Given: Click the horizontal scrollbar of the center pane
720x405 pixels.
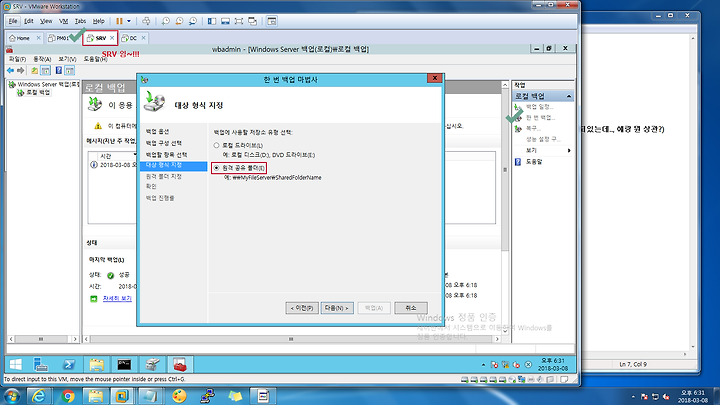Looking at the screenshot, I should [x=291, y=339].
